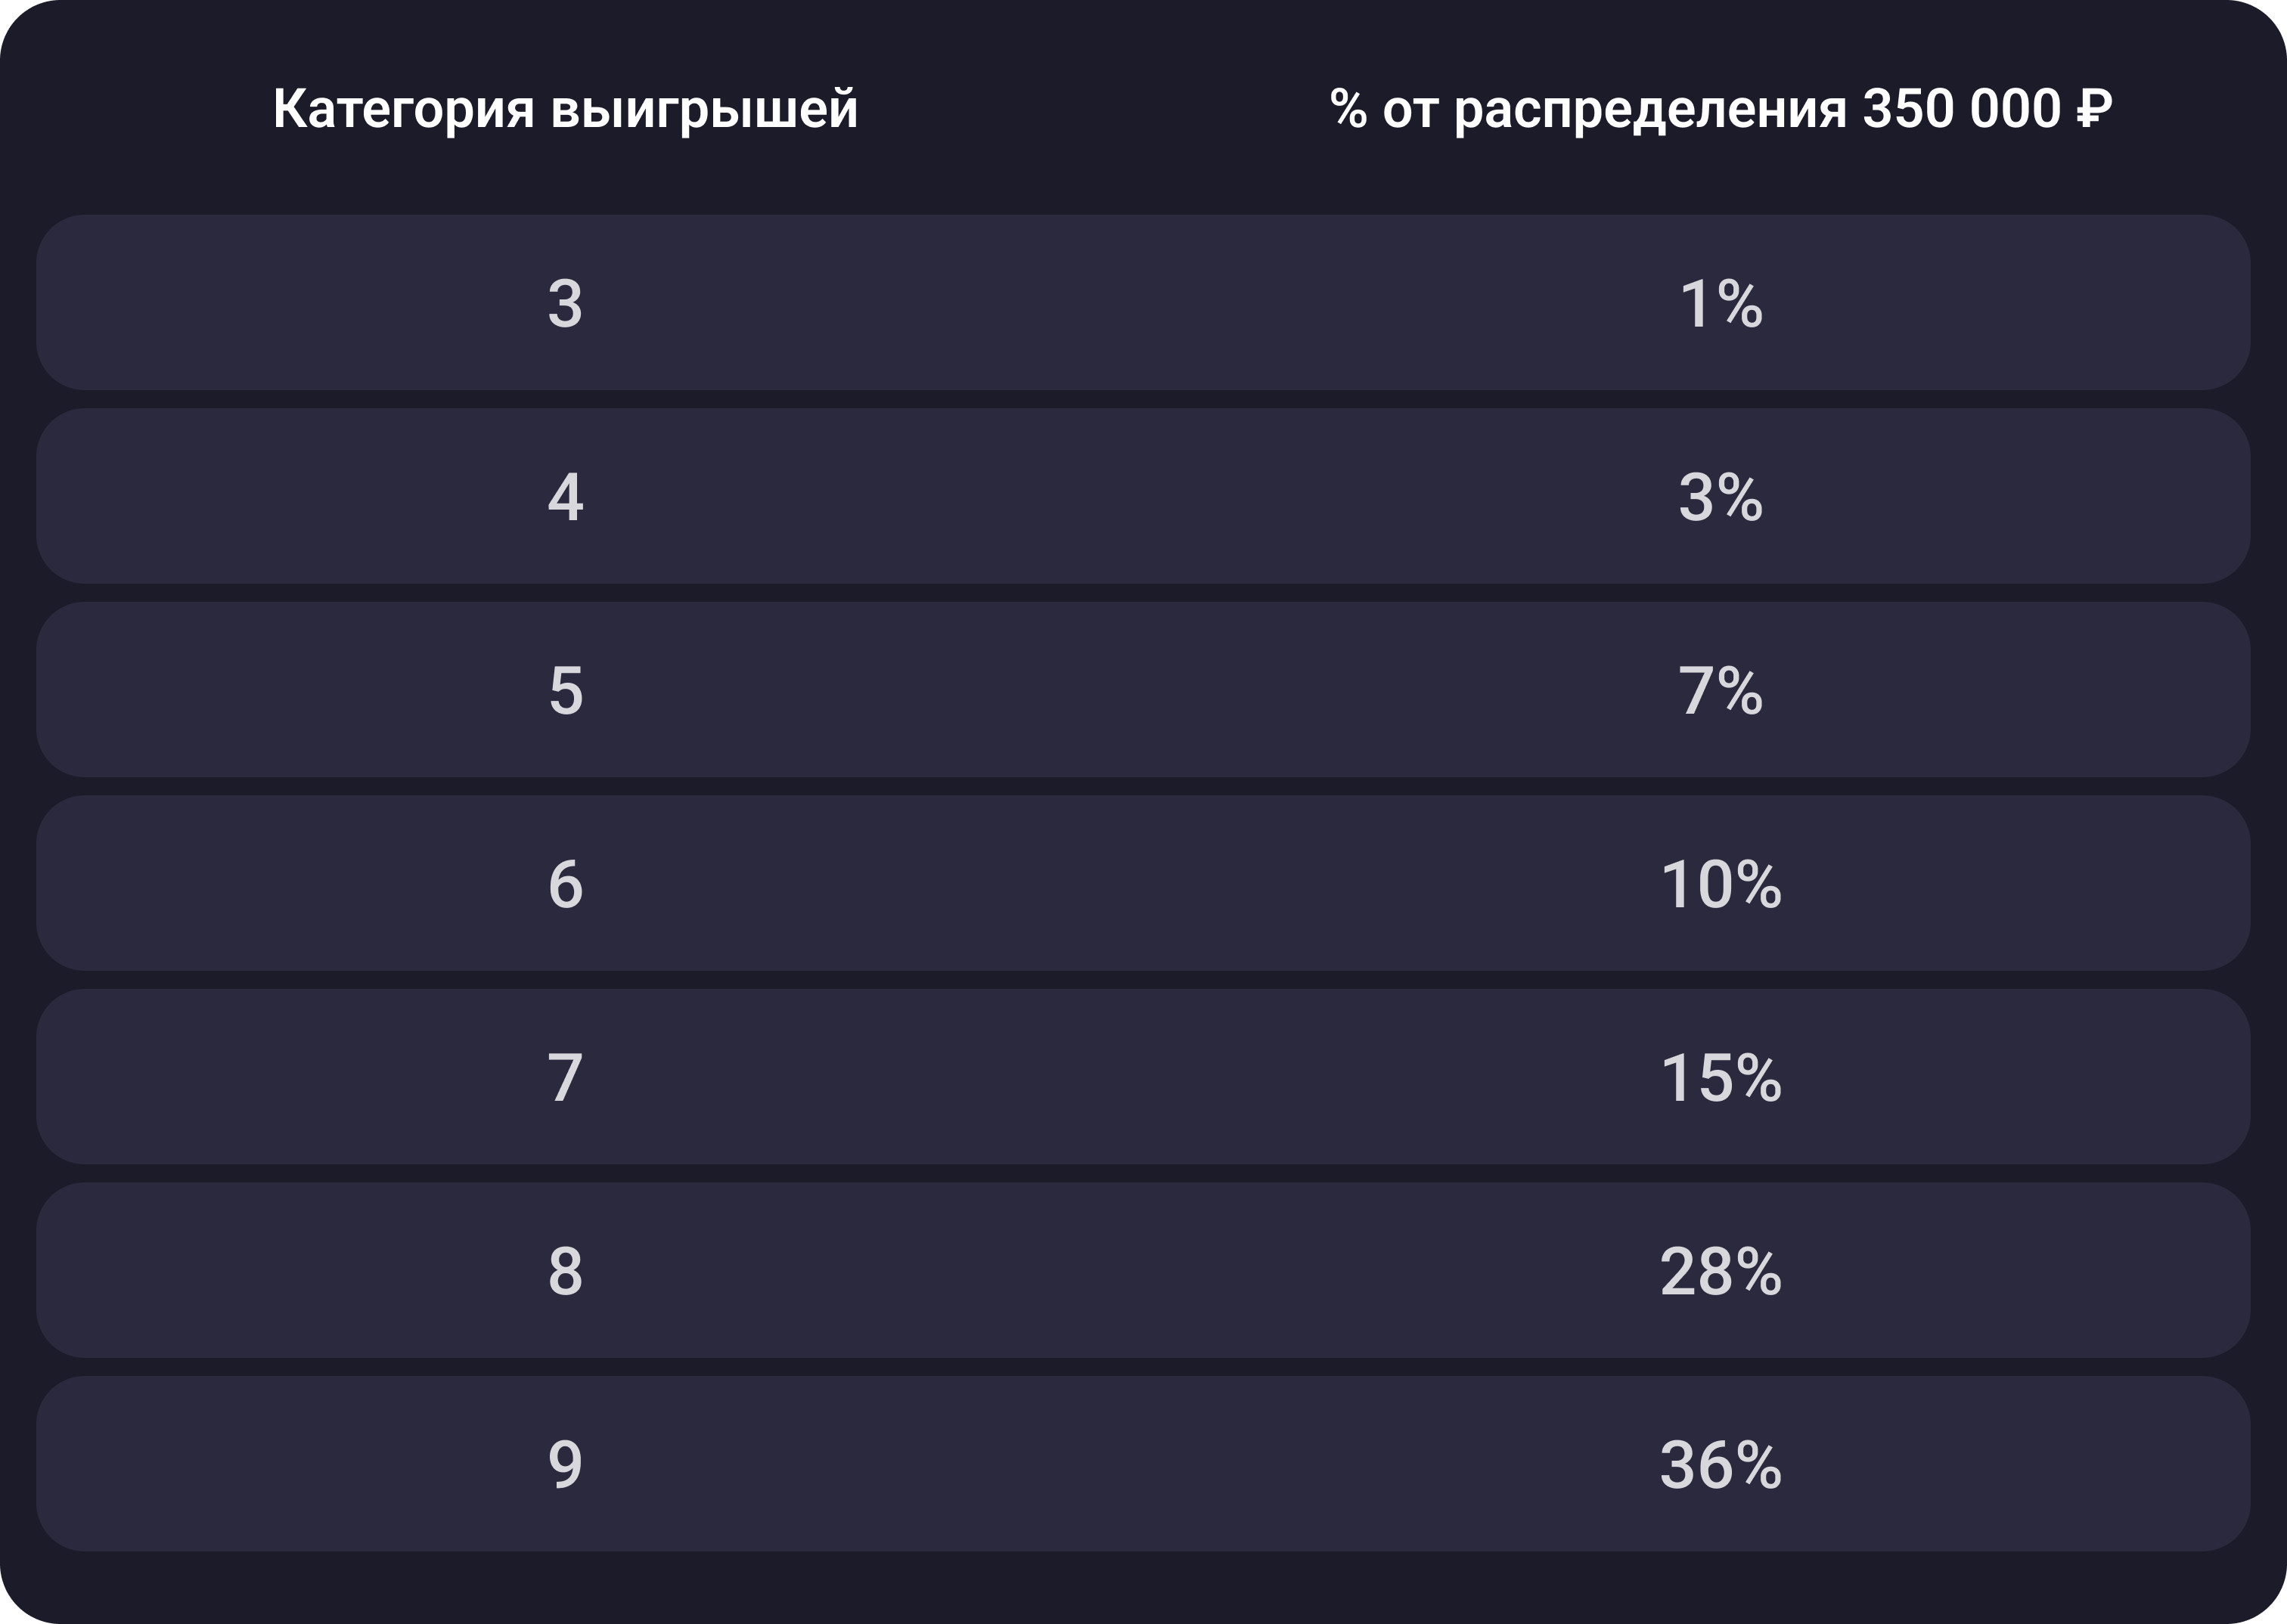Click the leading % symbol in header
Viewport: 2287px width, 1624px height.
coord(1347,108)
